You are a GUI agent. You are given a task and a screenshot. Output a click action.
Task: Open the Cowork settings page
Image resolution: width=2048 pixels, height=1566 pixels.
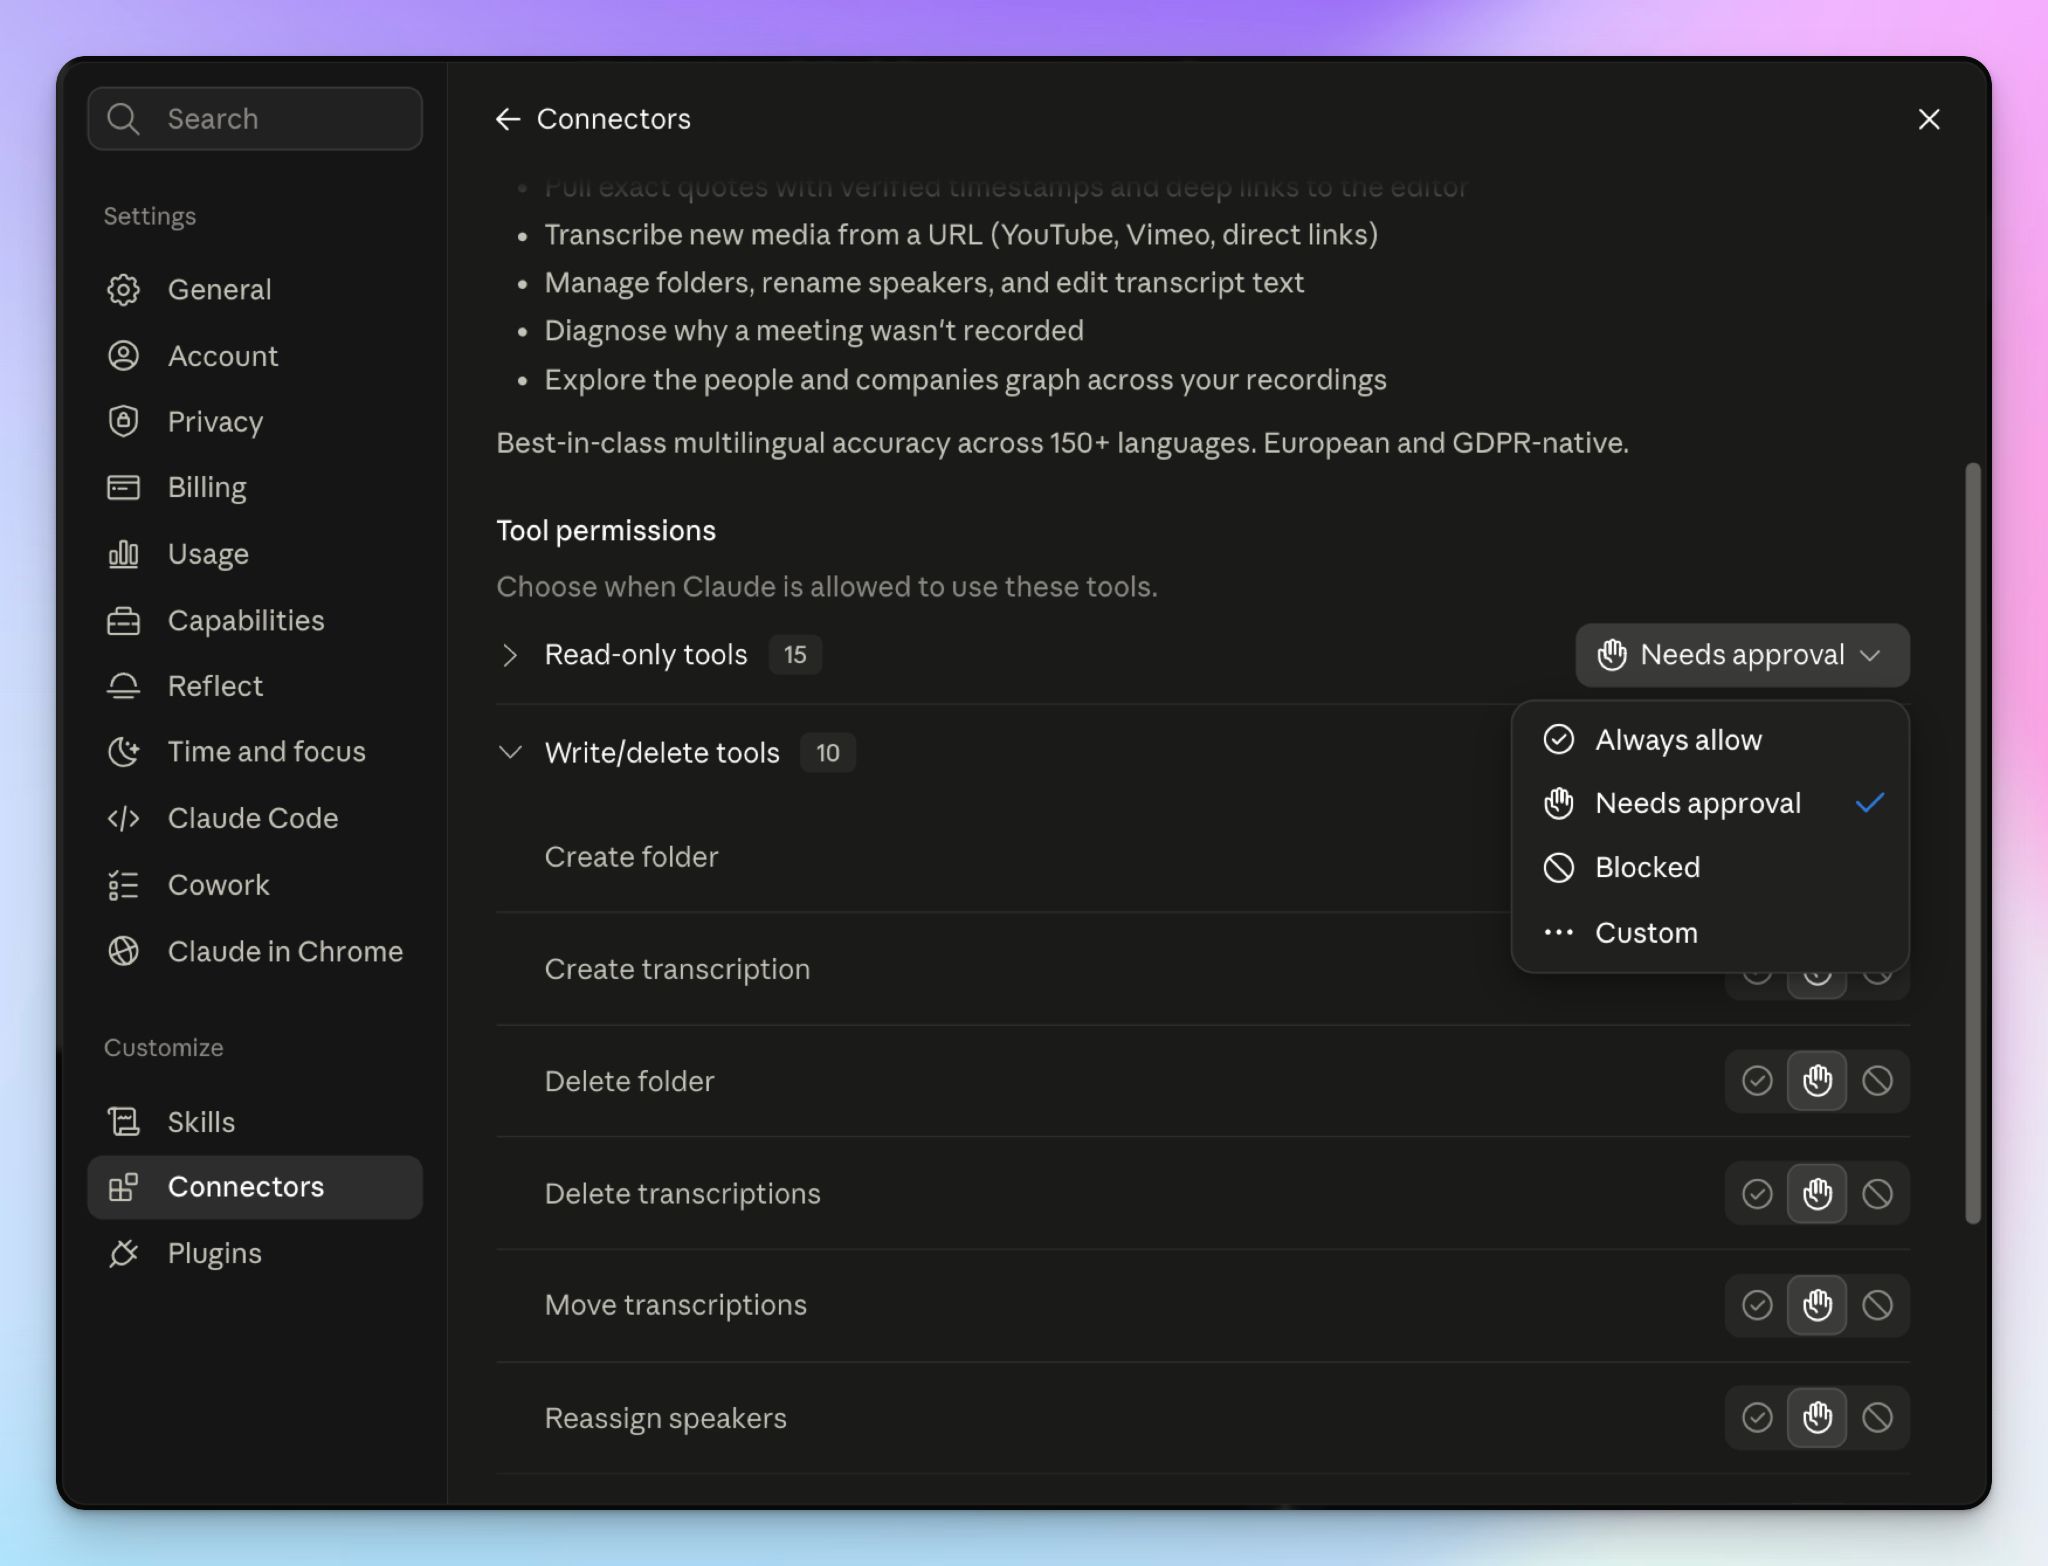point(255,885)
